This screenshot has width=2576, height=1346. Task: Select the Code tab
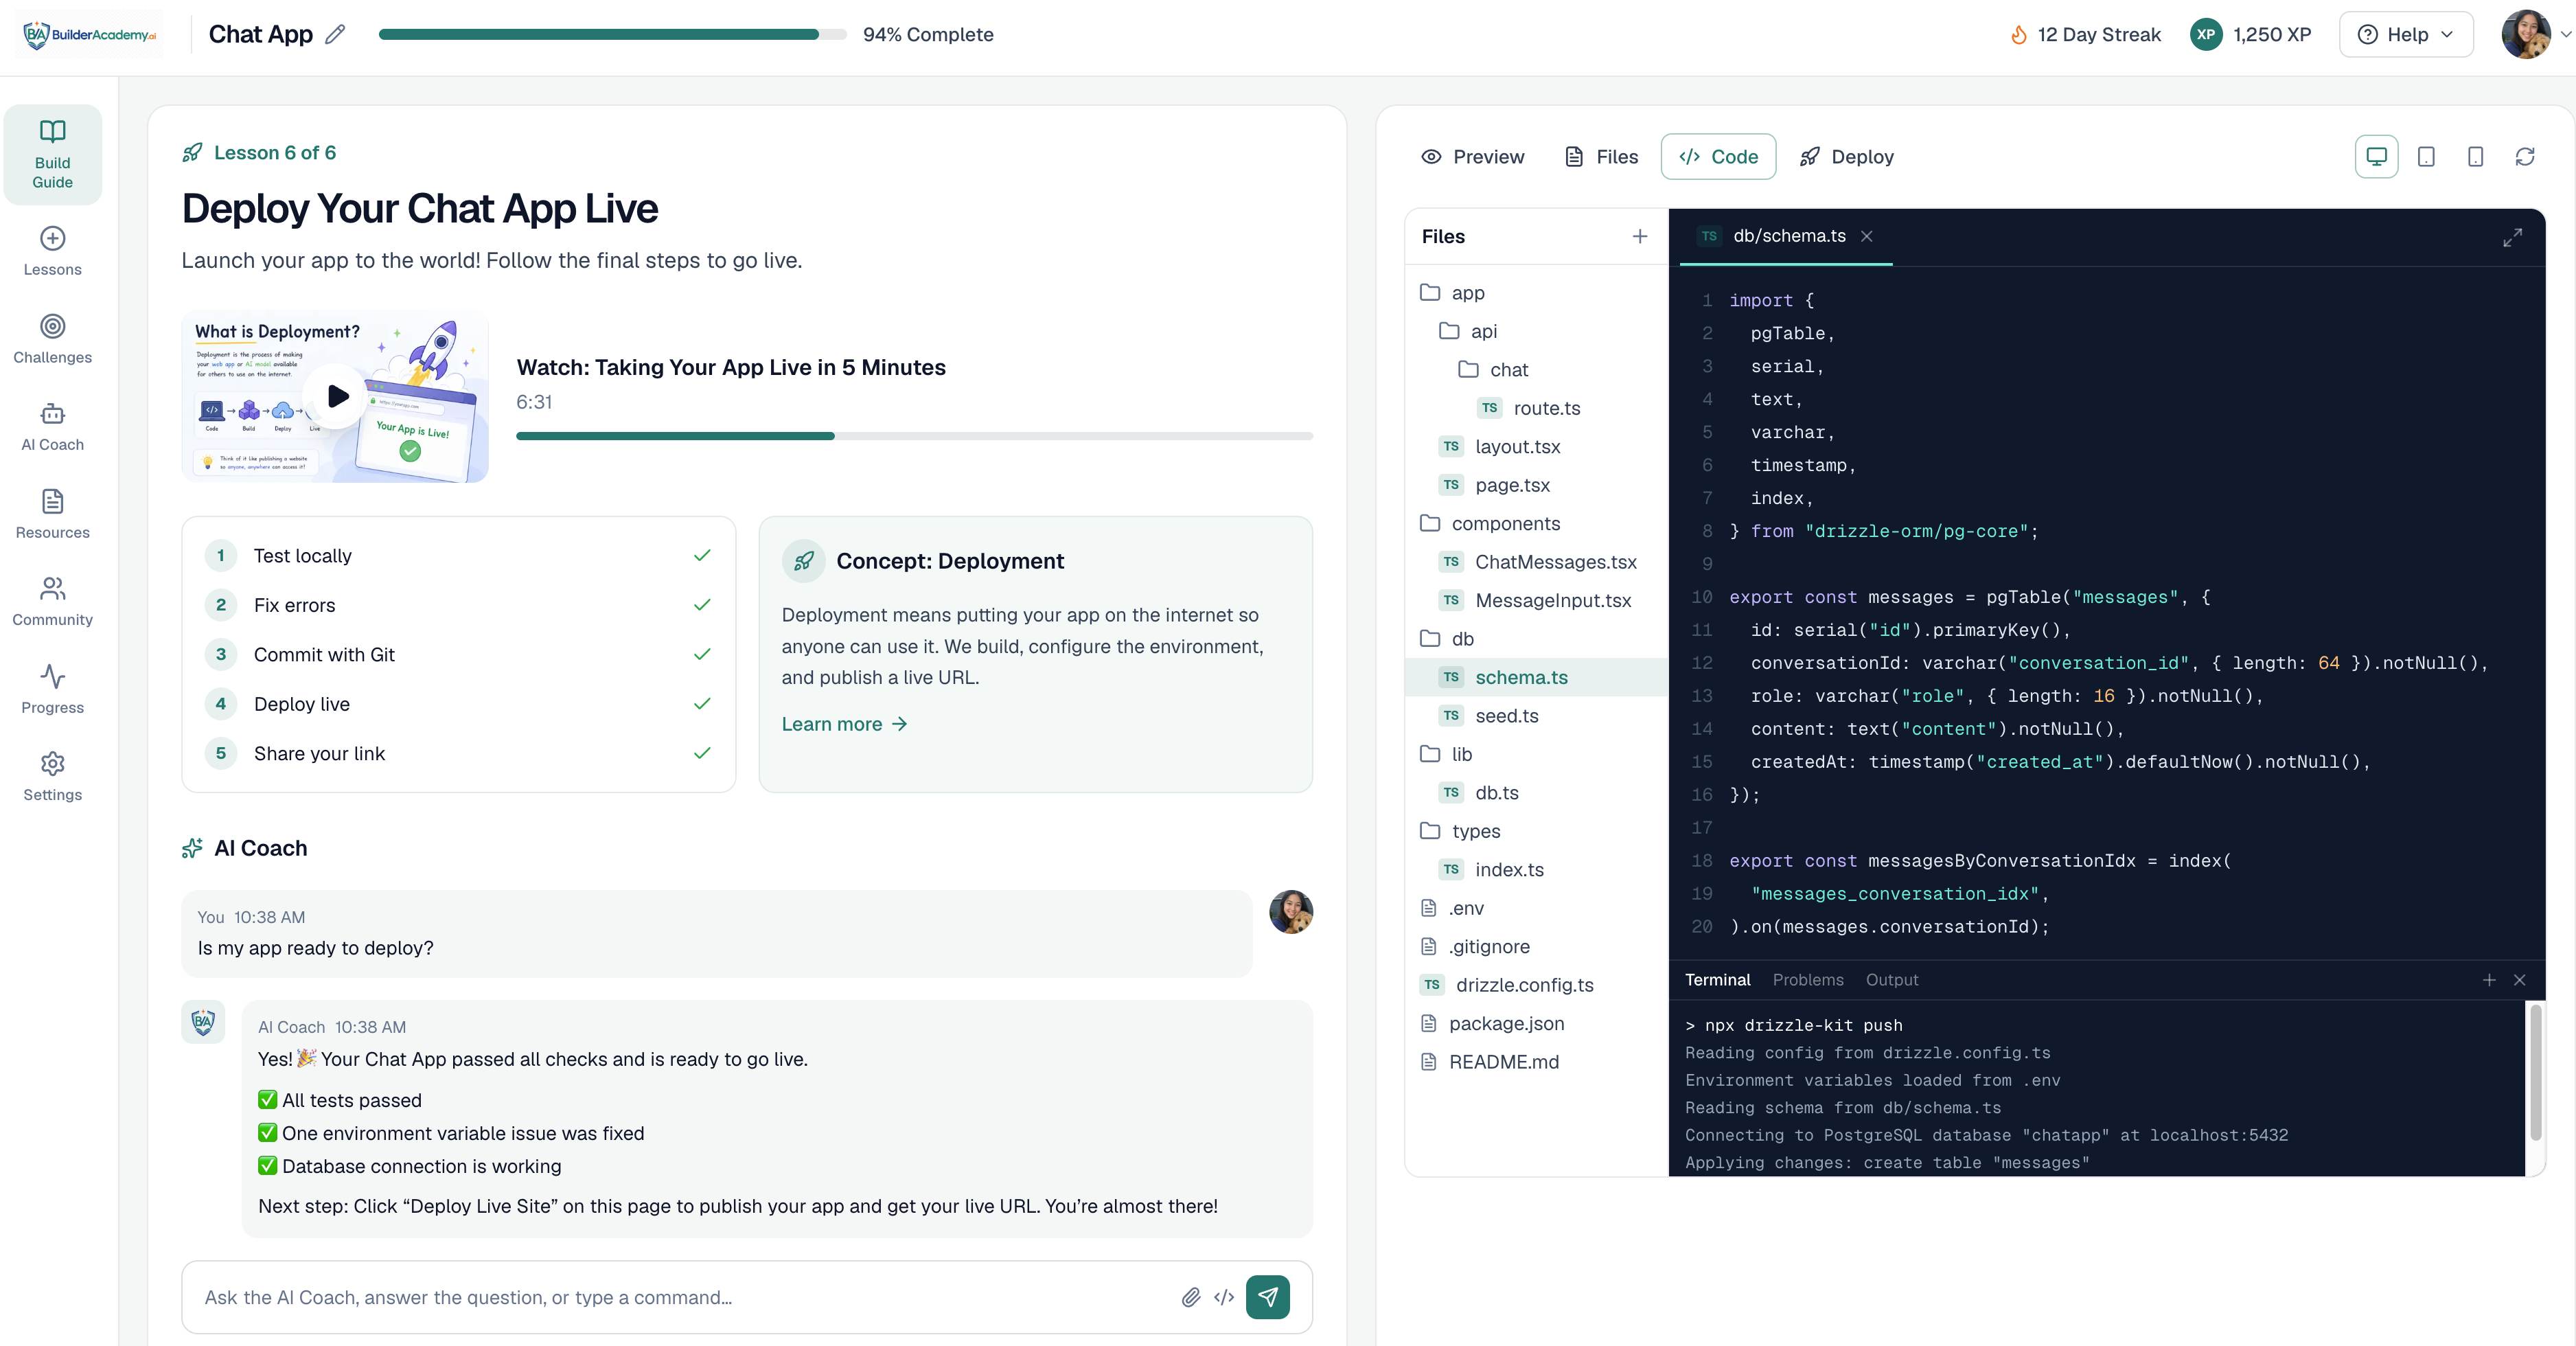coord(1718,157)
